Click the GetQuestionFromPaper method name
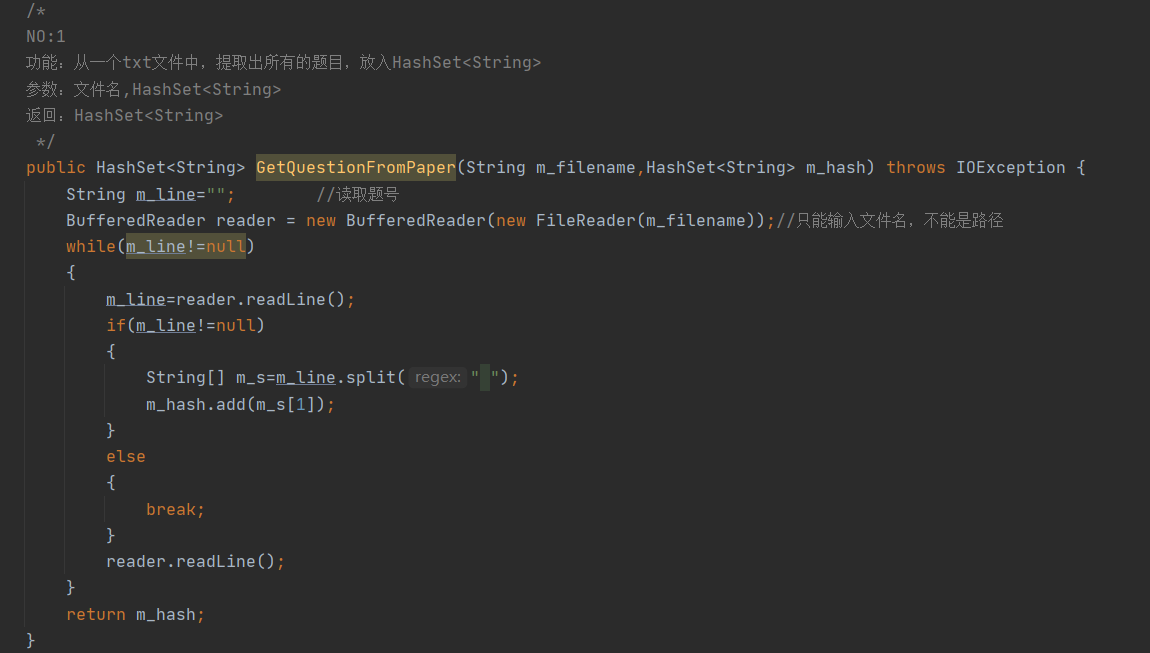This screenshot has width=1150, height=653. (x=356, y=167)
